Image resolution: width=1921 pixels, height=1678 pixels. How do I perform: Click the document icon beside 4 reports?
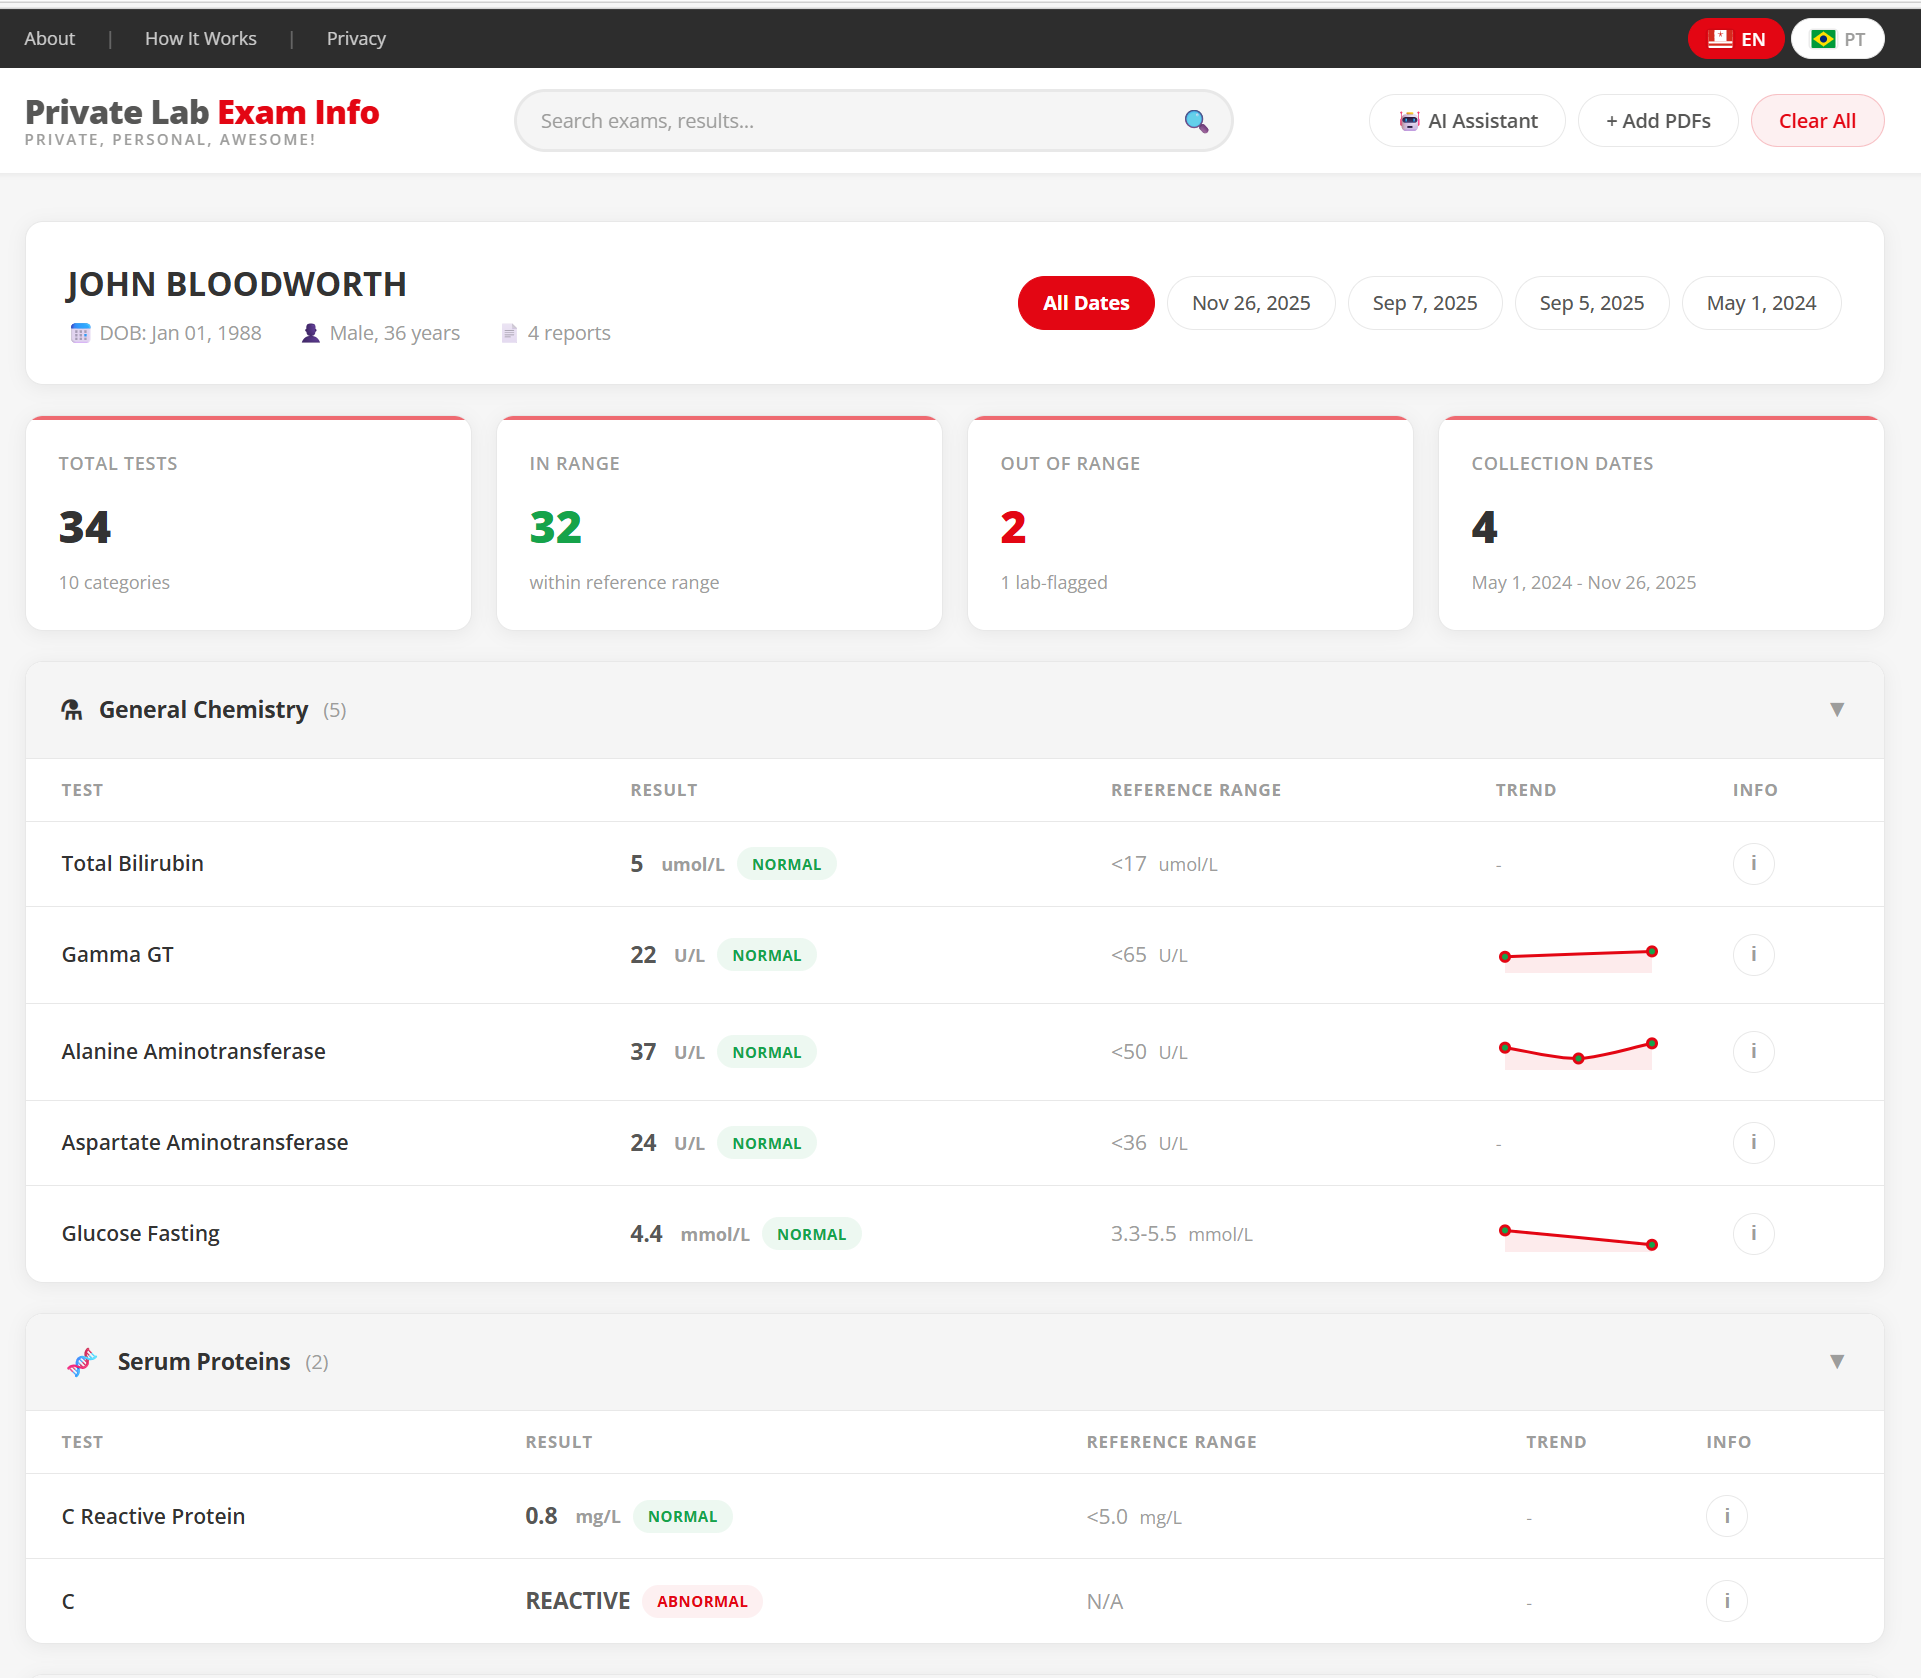[x=509, y=333]
